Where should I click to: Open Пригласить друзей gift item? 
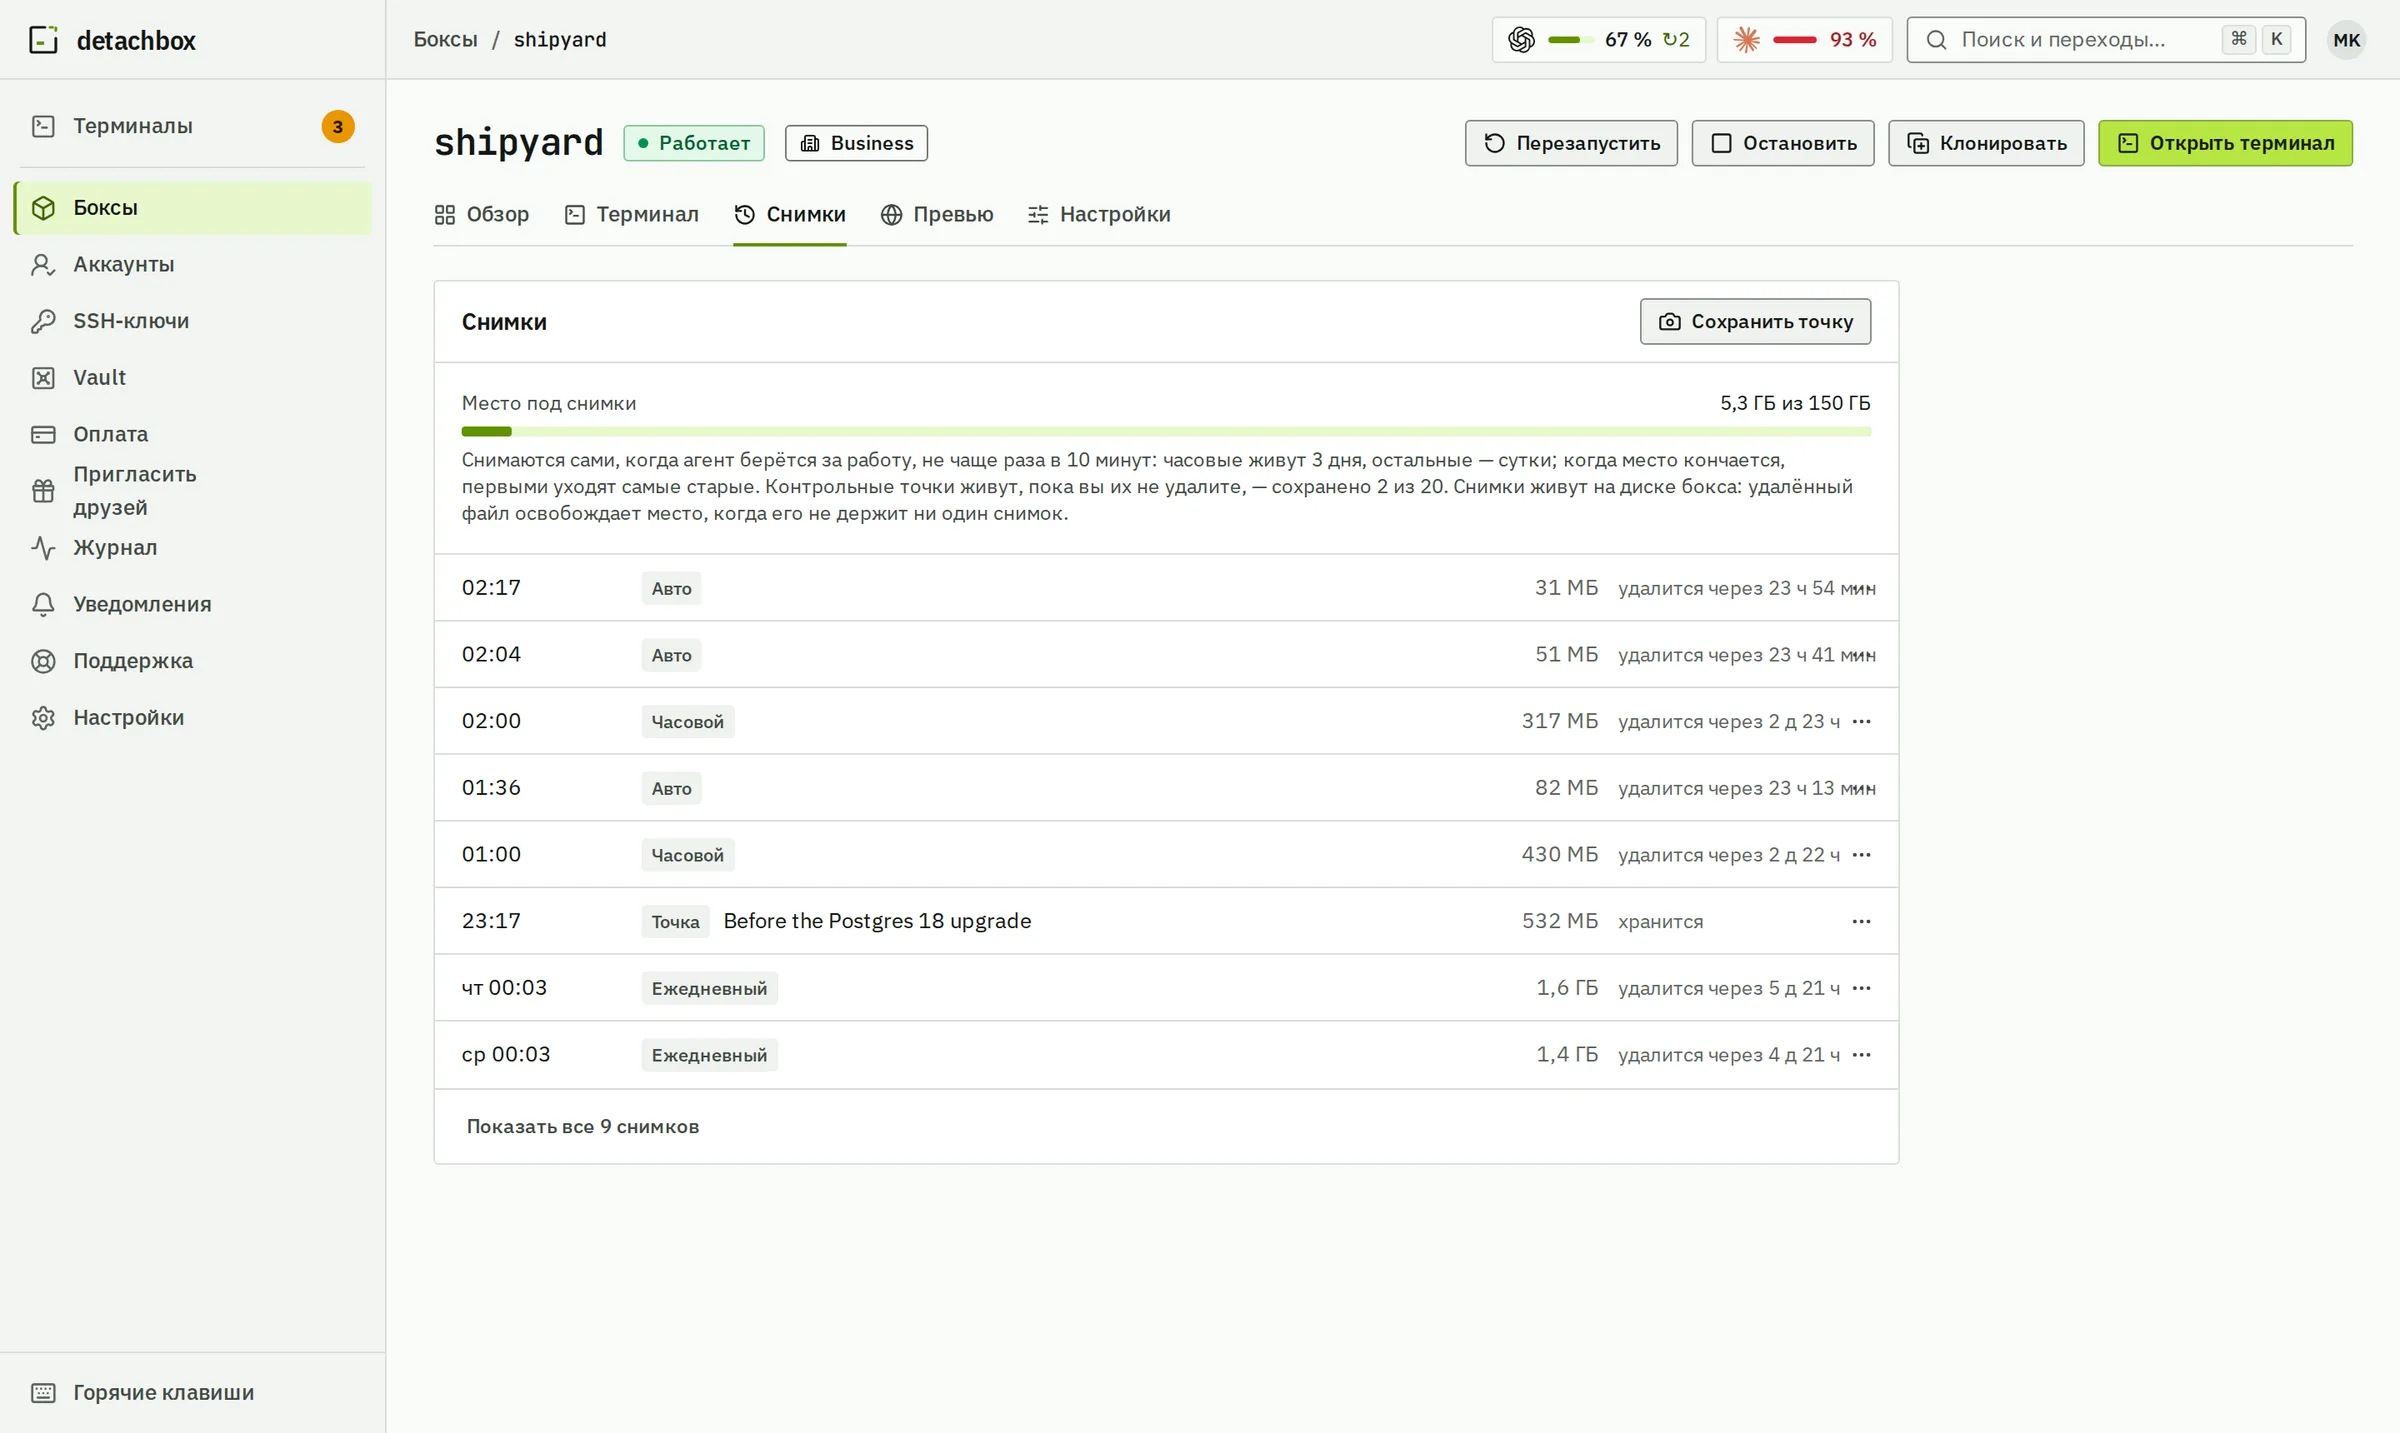coord(192,491)
